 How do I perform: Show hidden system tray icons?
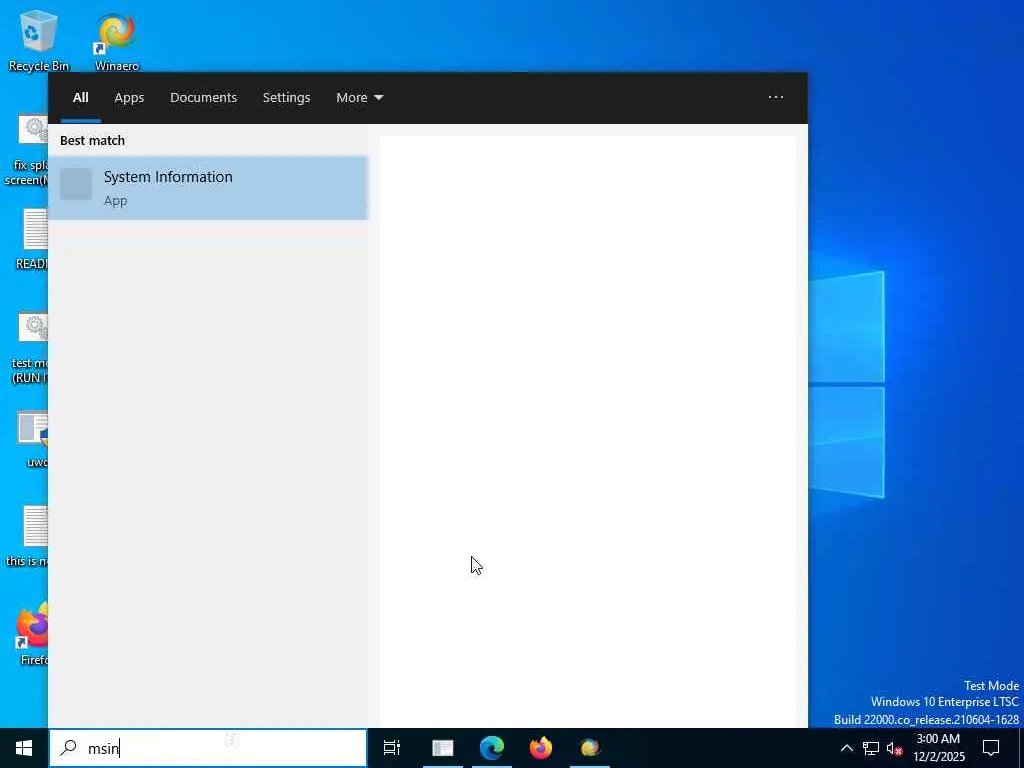(x=846, y=748)
